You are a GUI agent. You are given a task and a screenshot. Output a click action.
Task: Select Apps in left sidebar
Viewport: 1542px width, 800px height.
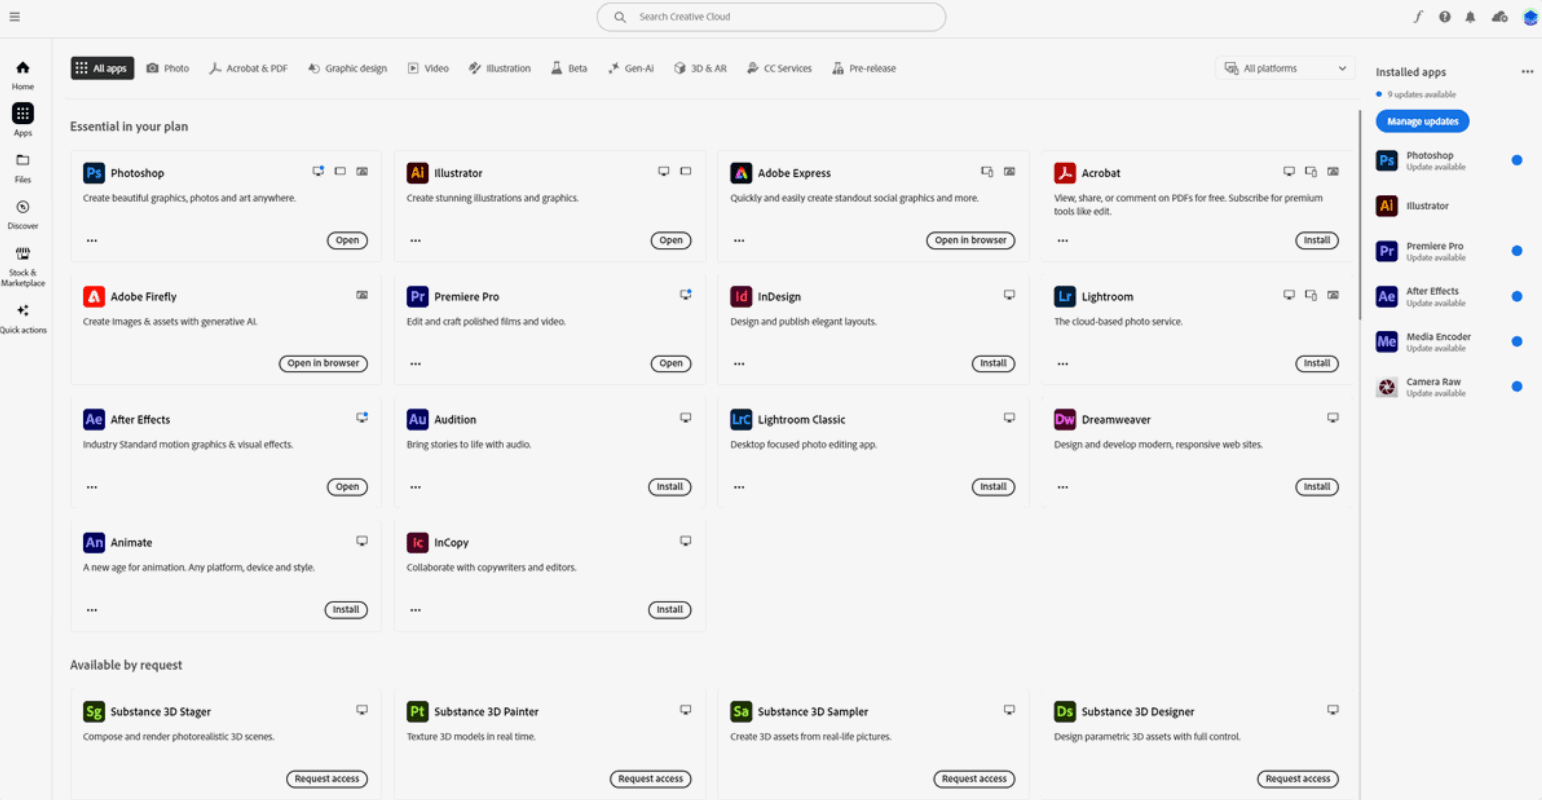23,120
